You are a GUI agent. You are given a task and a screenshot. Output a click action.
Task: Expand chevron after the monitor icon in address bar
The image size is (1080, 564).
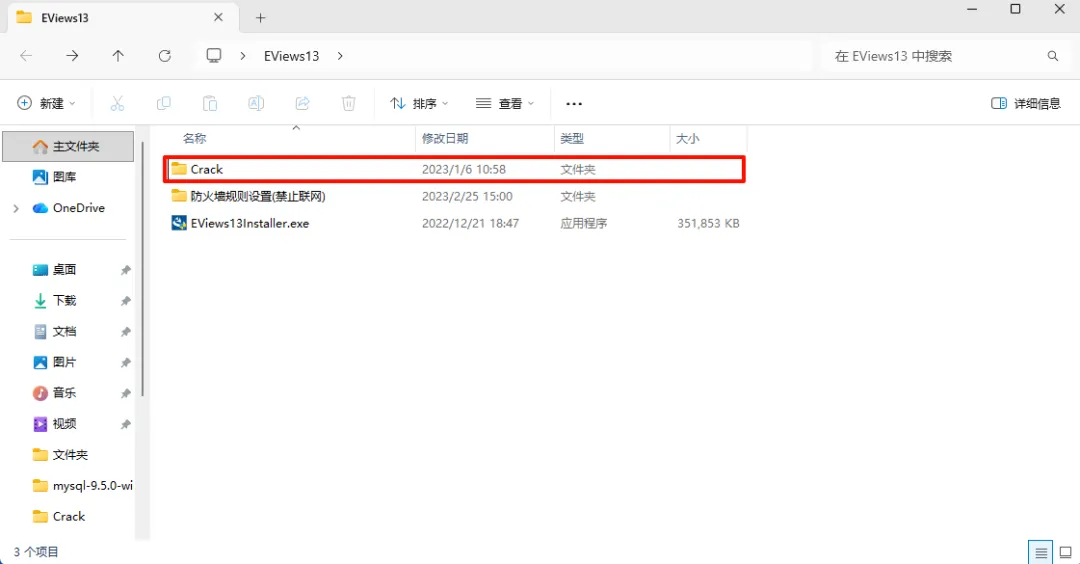pyautogui.click(x=242, y=56)
